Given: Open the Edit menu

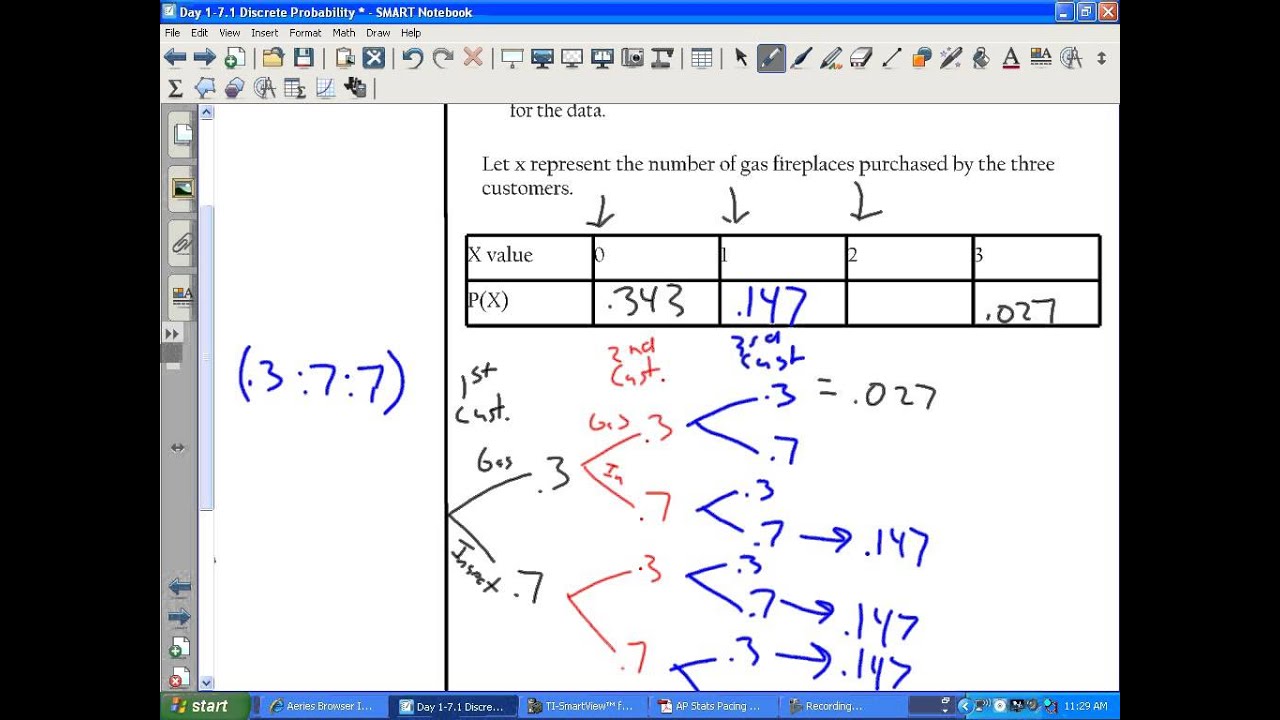Looking at the screenshot, I should [x=200, y=33].
